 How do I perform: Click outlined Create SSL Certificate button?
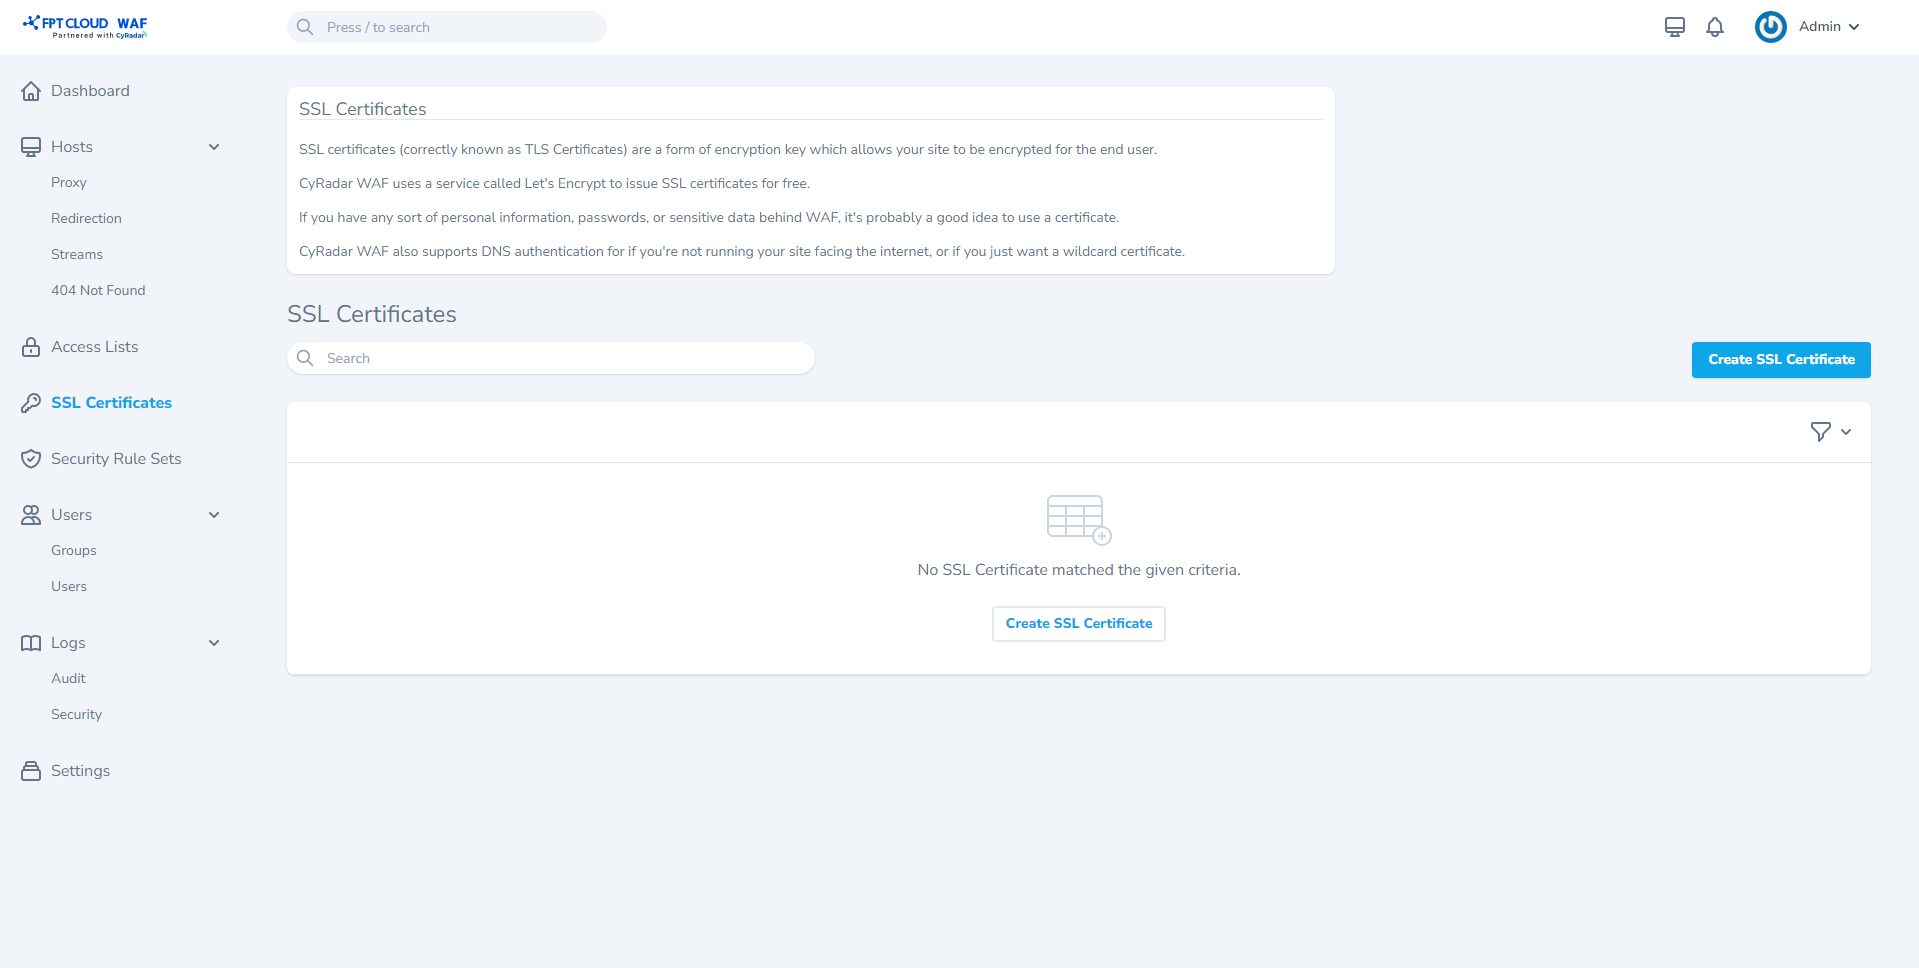[1078, 624]
